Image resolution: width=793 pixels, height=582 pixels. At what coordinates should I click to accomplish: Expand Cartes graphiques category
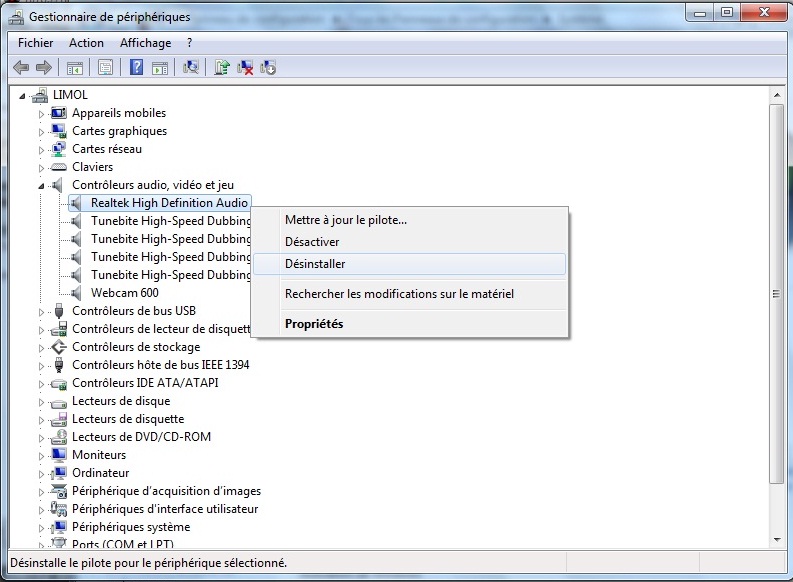click(x=41, y=132)
